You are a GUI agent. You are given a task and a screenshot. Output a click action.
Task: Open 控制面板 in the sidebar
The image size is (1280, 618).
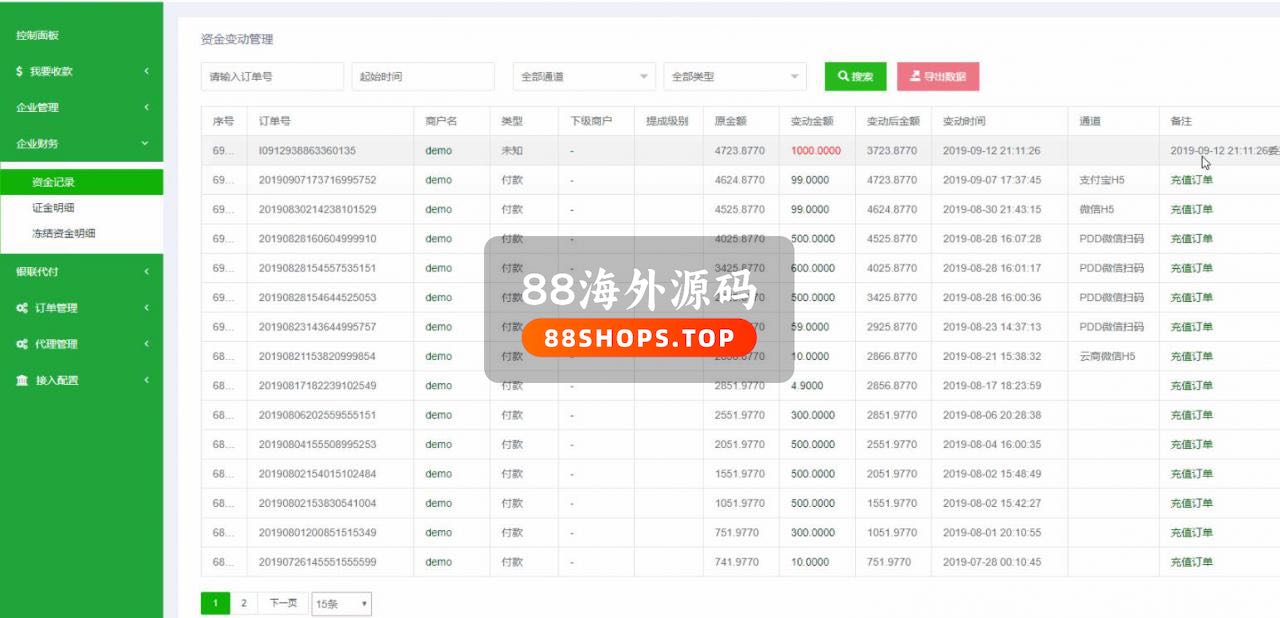pos(38,35)
